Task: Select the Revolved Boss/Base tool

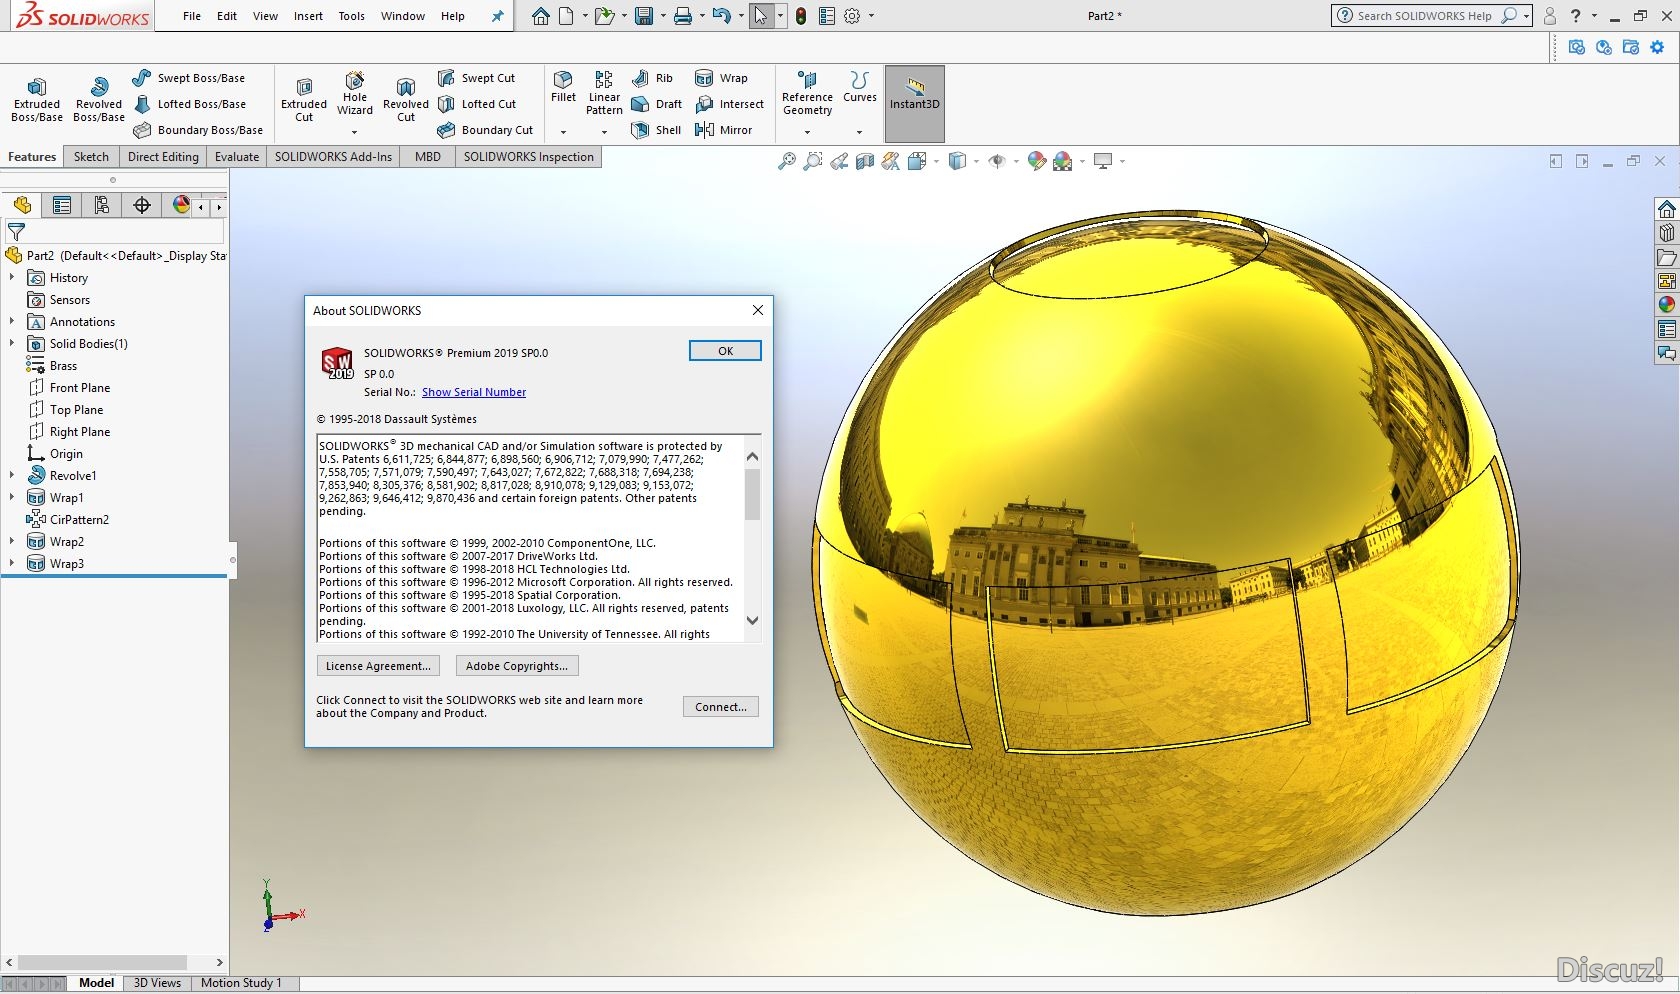Action: pyautogui.click(x=98, y=100)
